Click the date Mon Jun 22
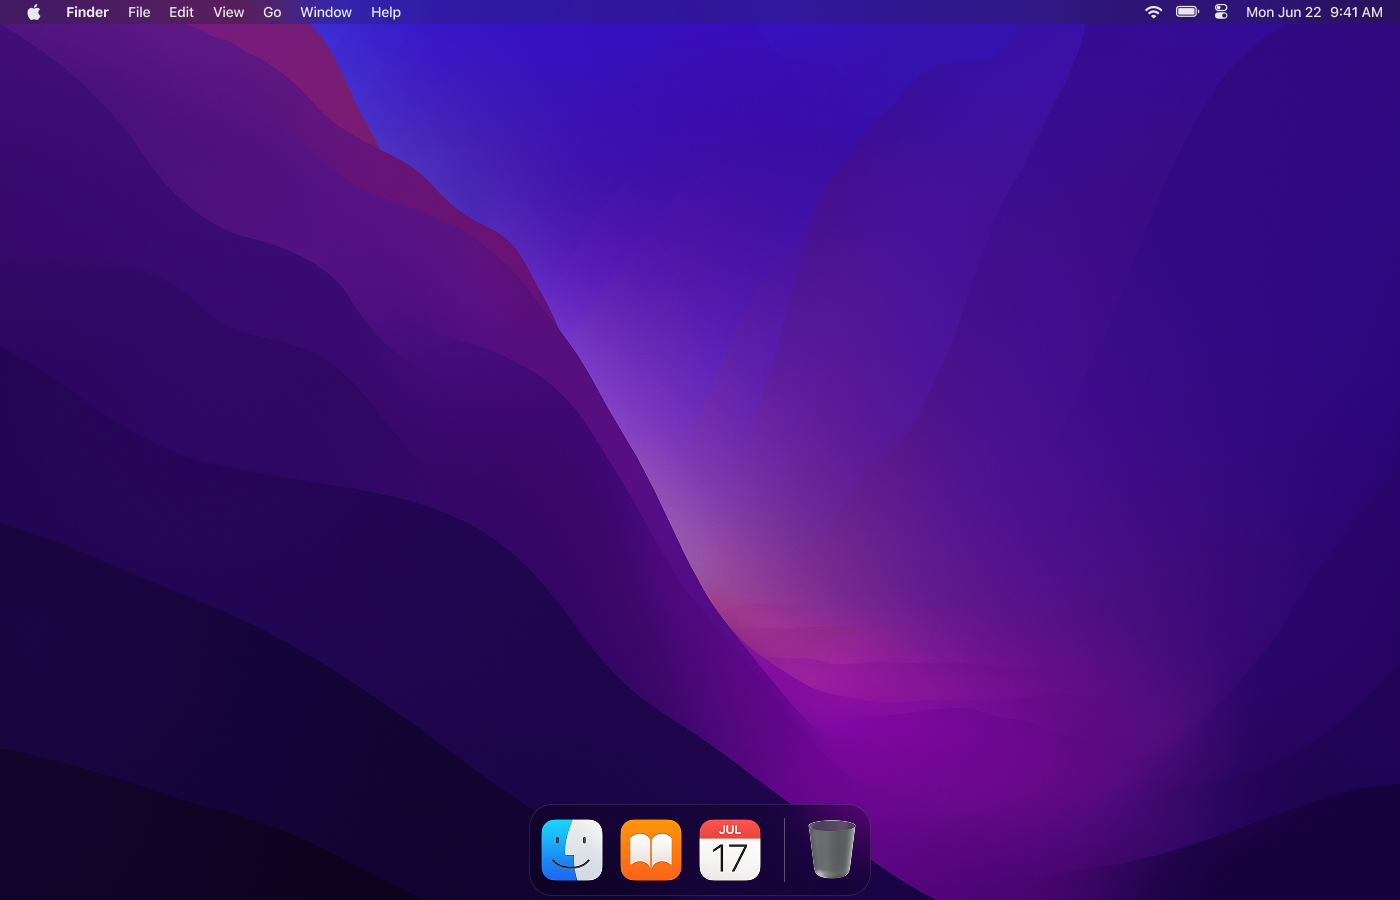 (x=1283, y=12)
